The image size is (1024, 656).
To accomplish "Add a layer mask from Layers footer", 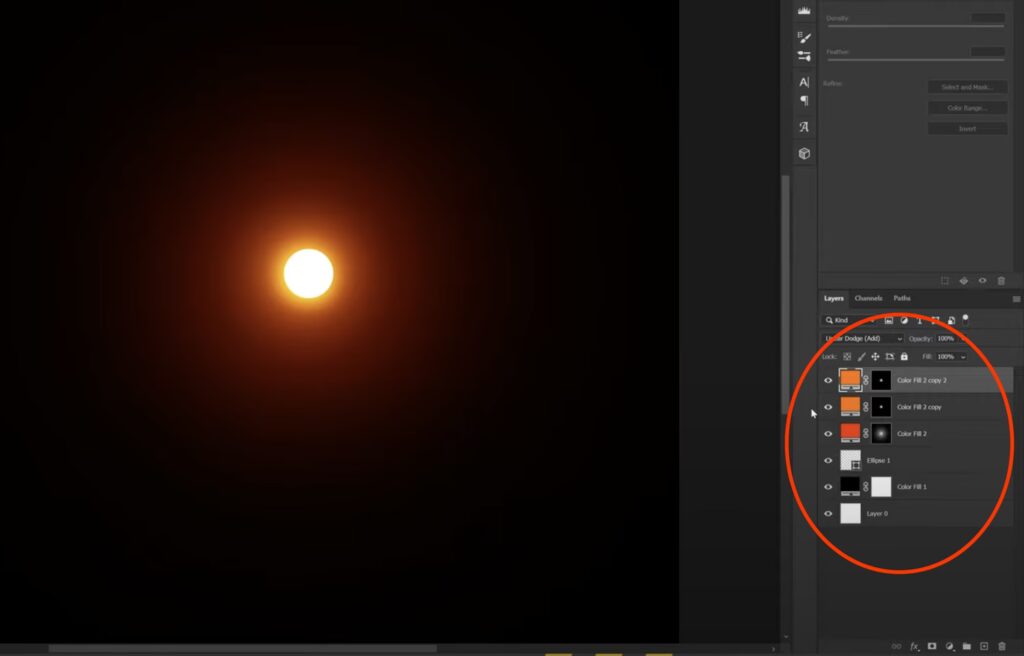I will pyautogui.click(x=932, y=646).
